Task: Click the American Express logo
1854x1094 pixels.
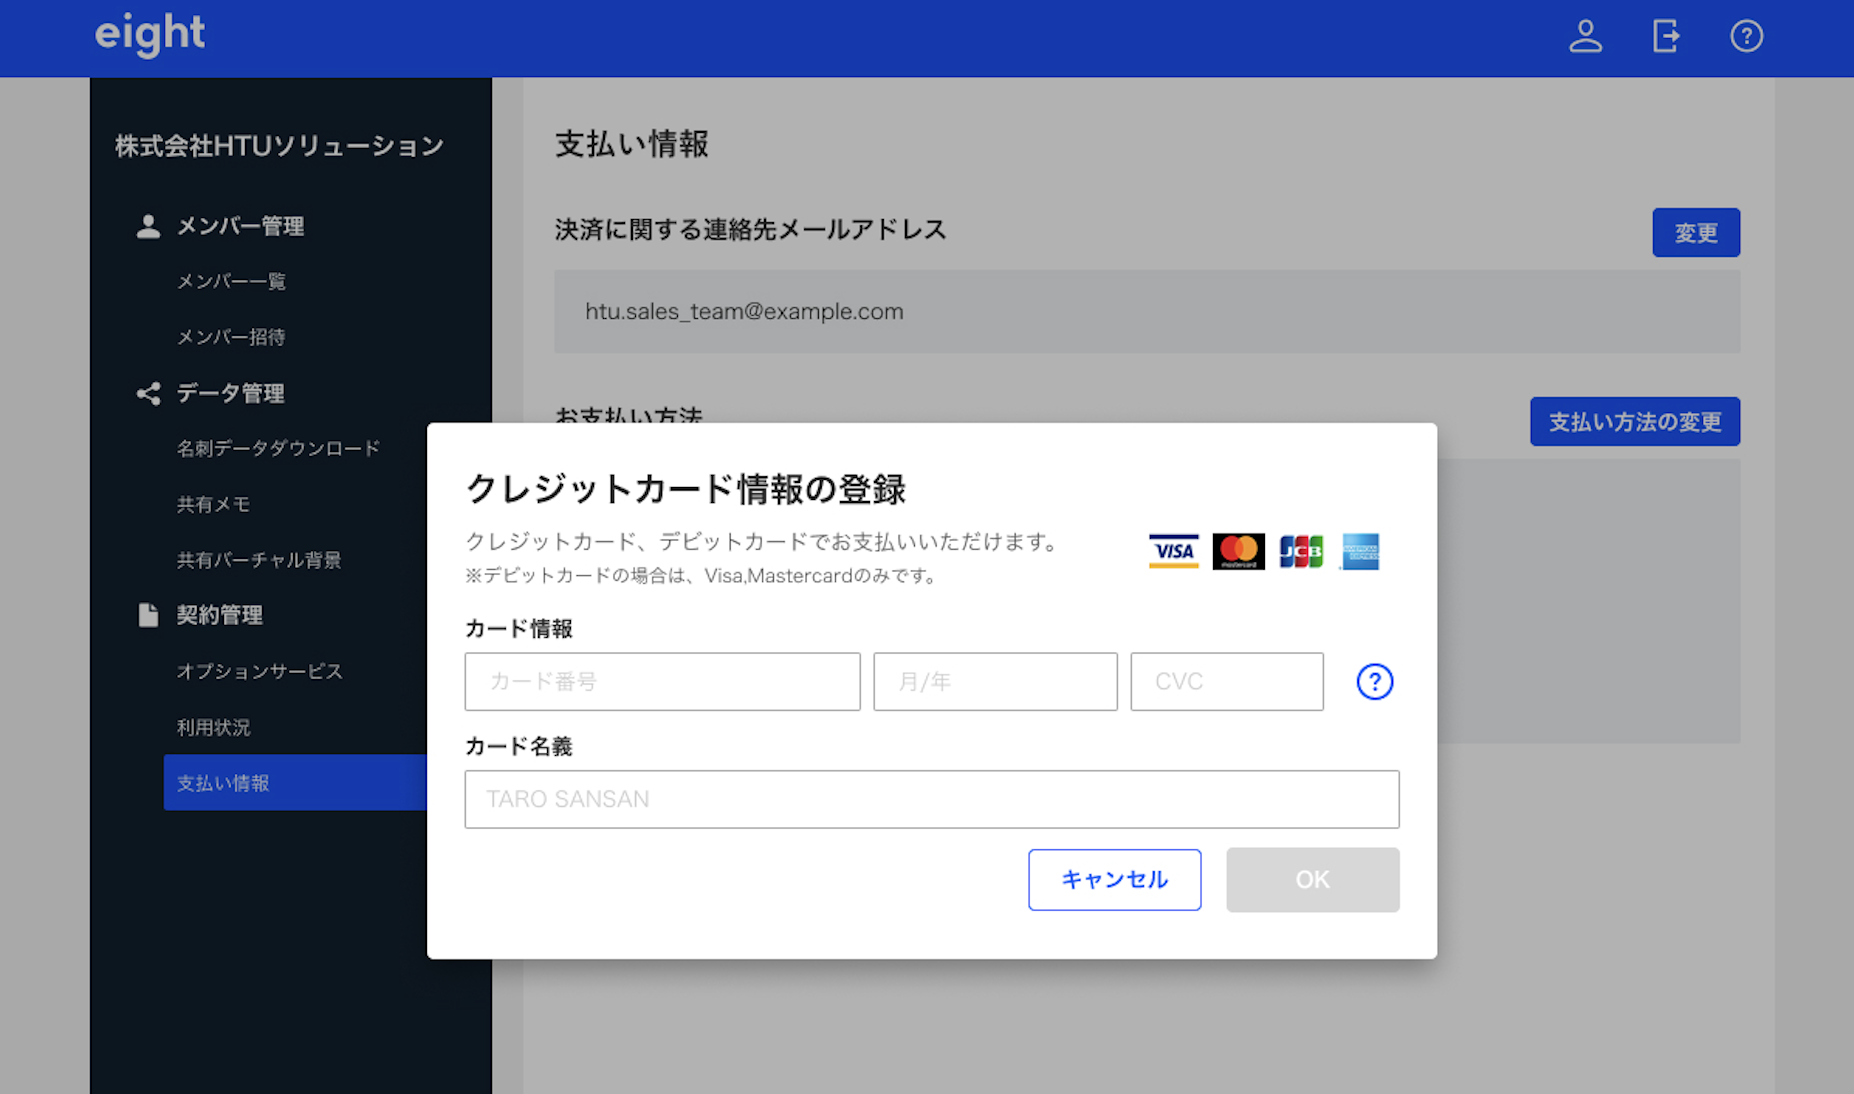Action: point(1360,551)
